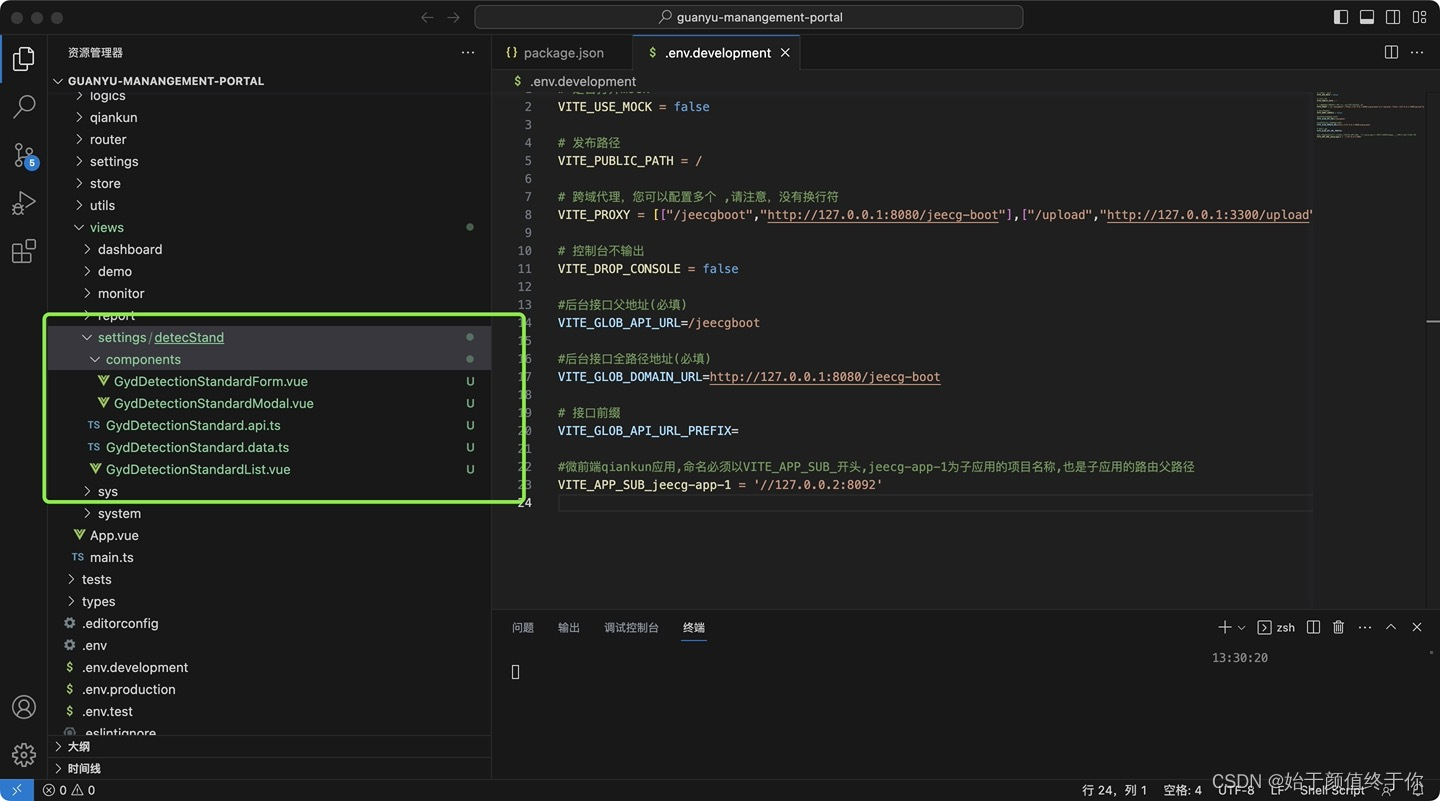Open .env.production in the explorer
This screenshot has width=1440, height=801.
270,689
